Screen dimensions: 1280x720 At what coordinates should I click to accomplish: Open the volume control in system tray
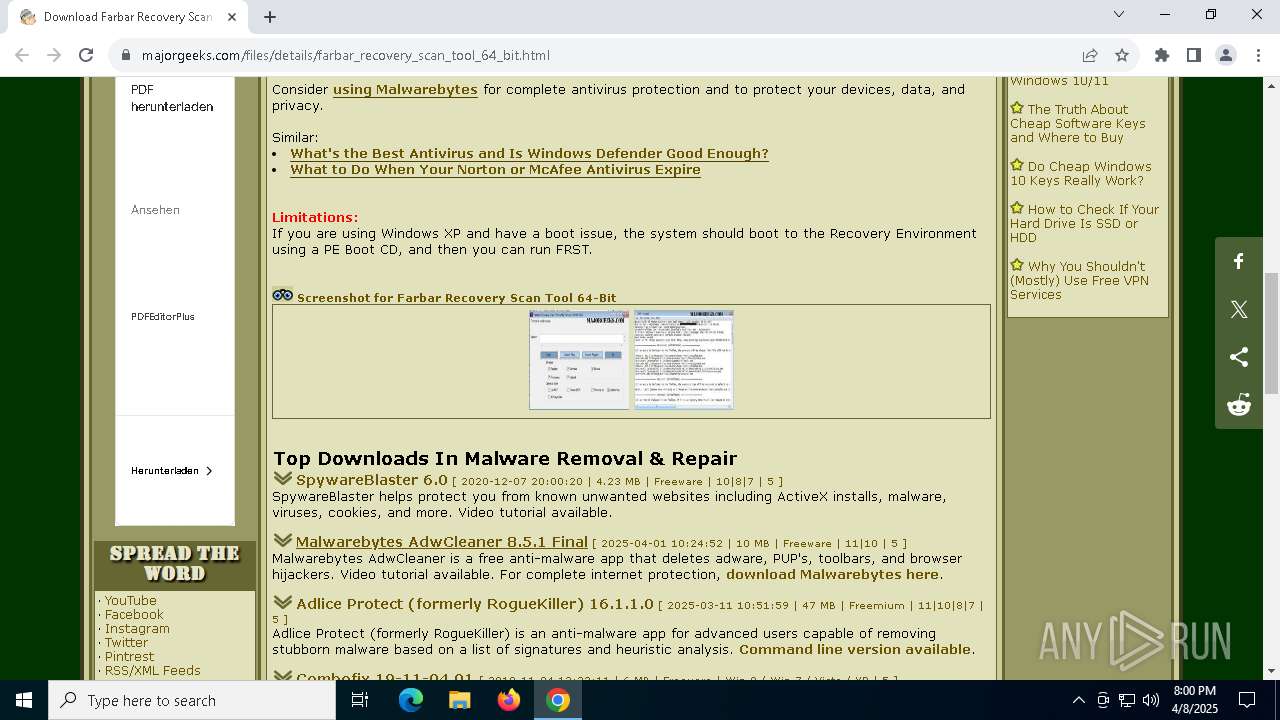[1151, 700]
